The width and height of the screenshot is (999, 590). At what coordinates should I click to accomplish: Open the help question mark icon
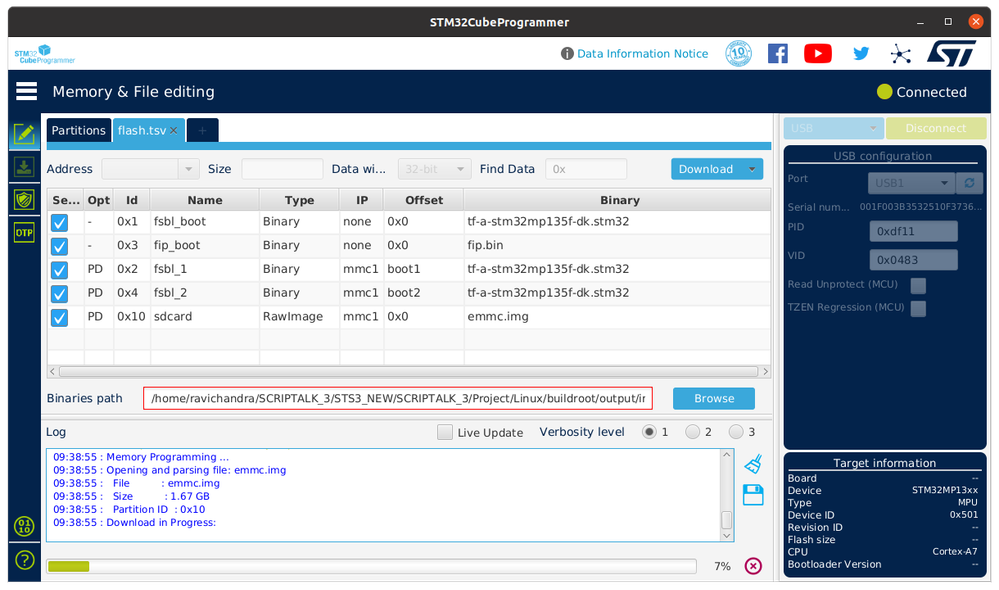point(24,560)
